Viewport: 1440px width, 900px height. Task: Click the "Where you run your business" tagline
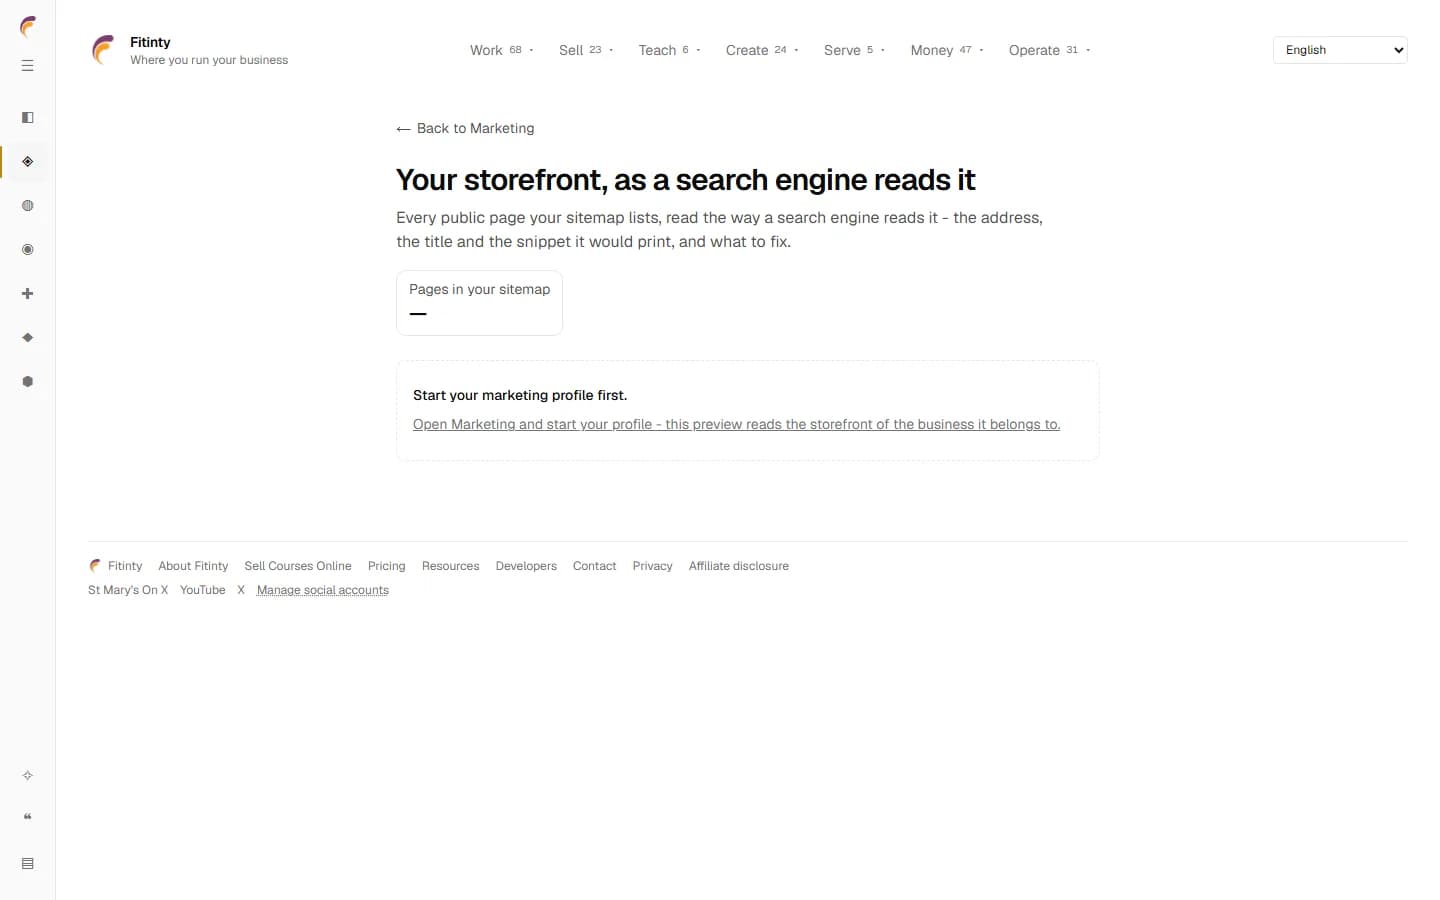coord(209,60)
